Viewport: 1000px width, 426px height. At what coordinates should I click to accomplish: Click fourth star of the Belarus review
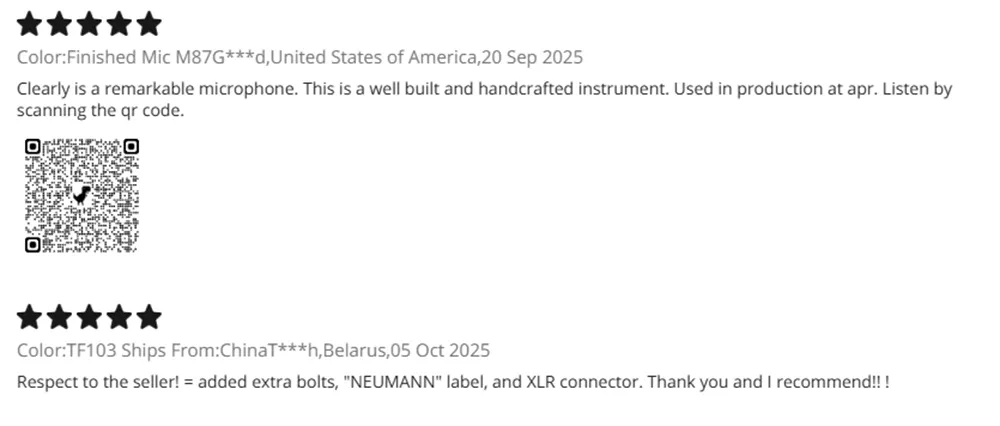(119, 317)
